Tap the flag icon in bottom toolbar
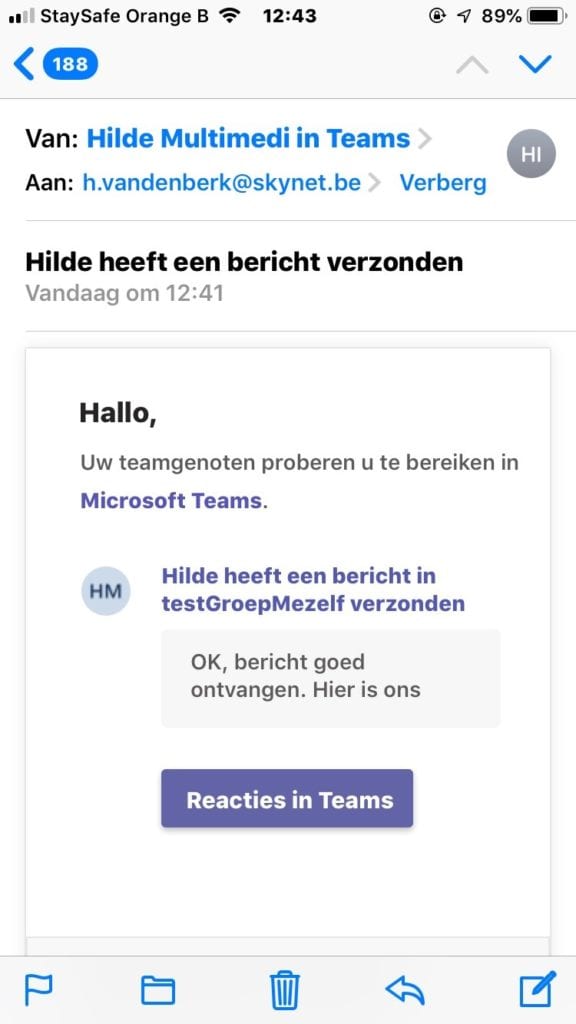576x1024 pixels. pyautogui.click(x=39, y=989)
